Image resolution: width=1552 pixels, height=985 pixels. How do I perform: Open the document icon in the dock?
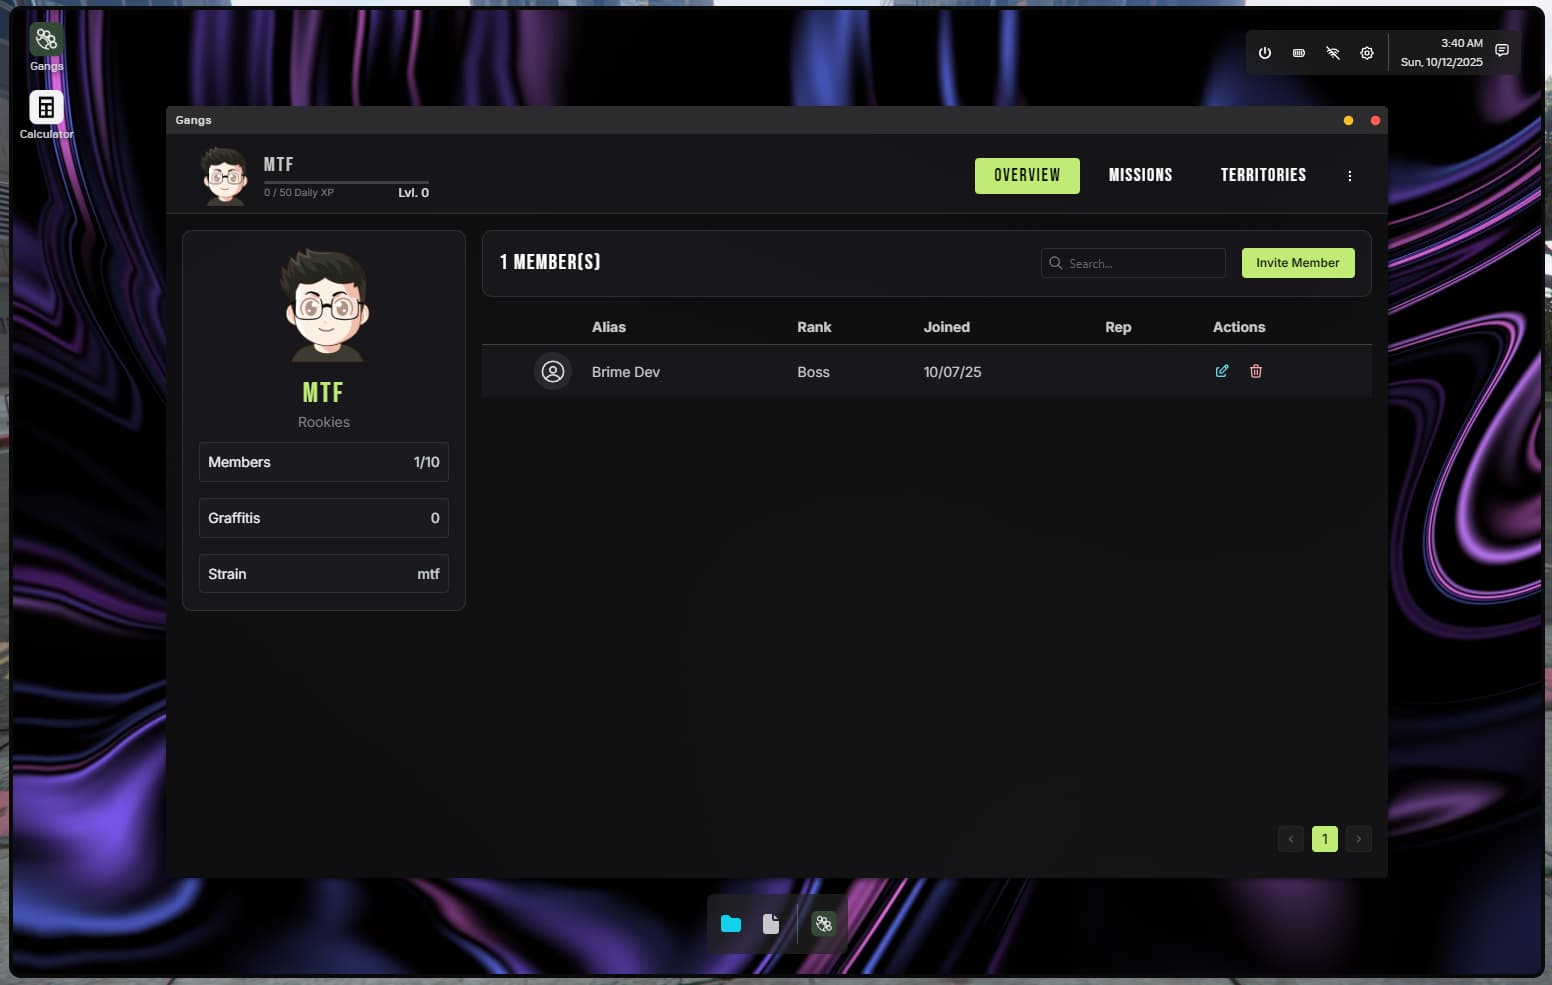[x=771, y=924]
